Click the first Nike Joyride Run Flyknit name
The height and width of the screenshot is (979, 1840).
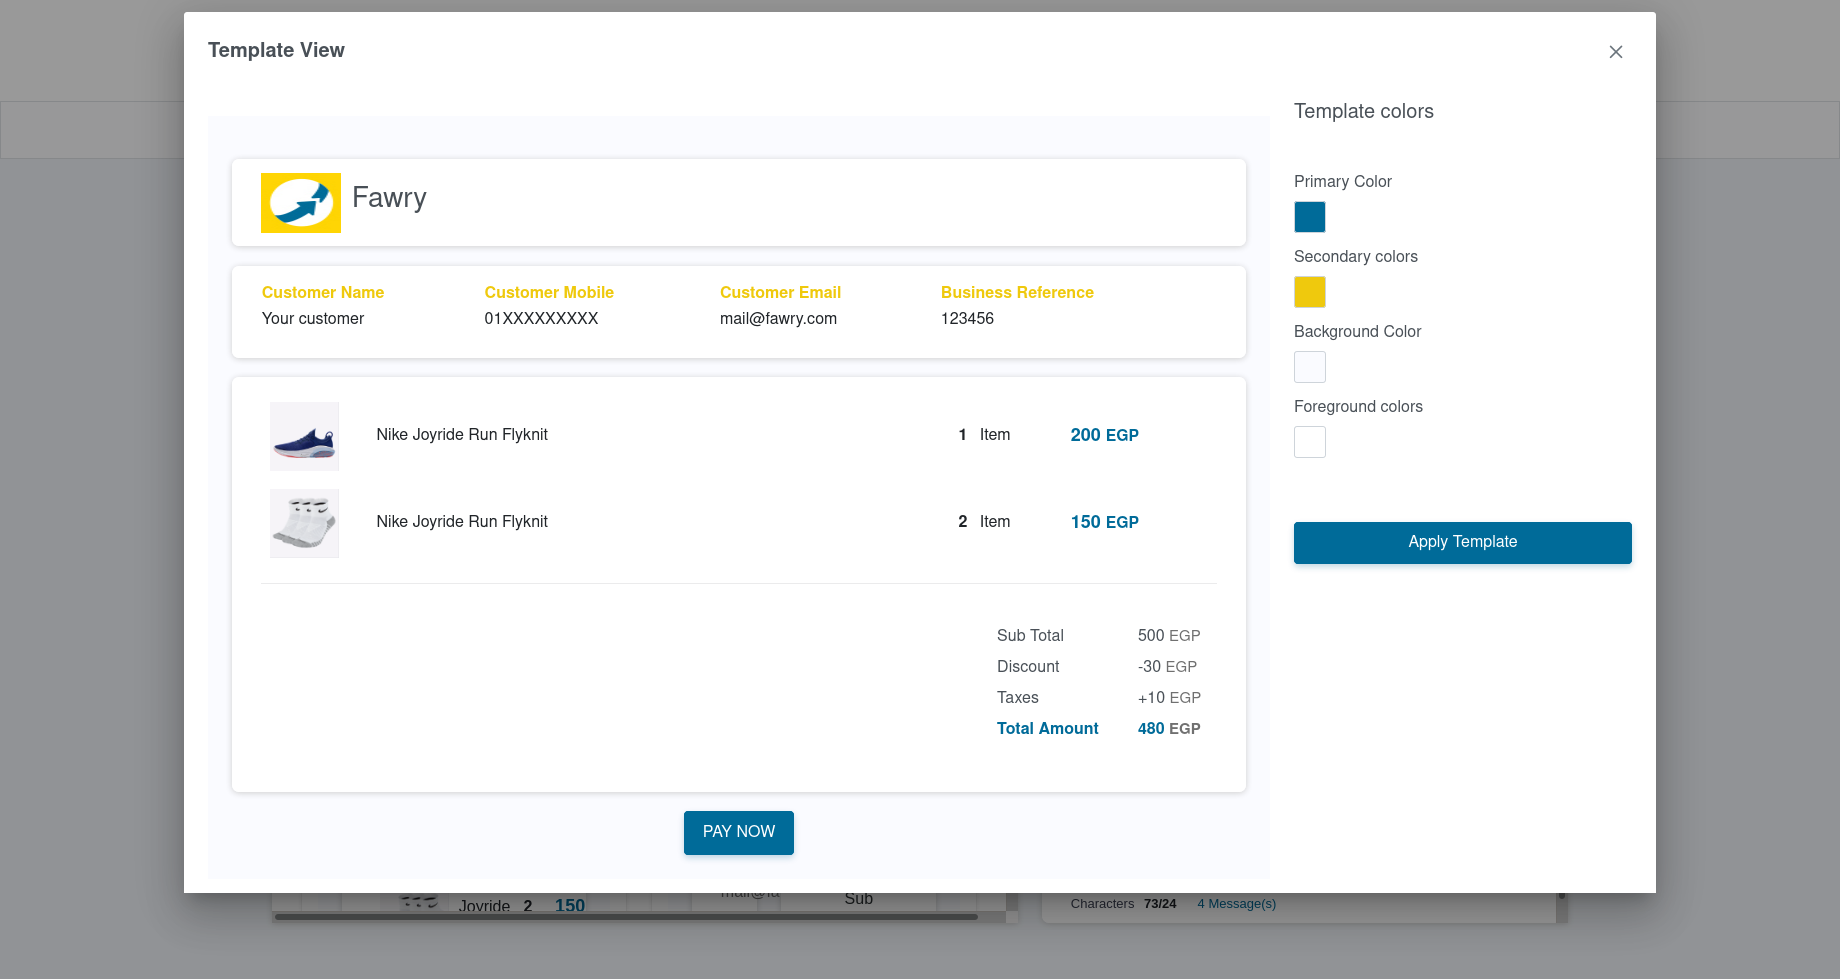pyautogui.click(x=462, y=434)
